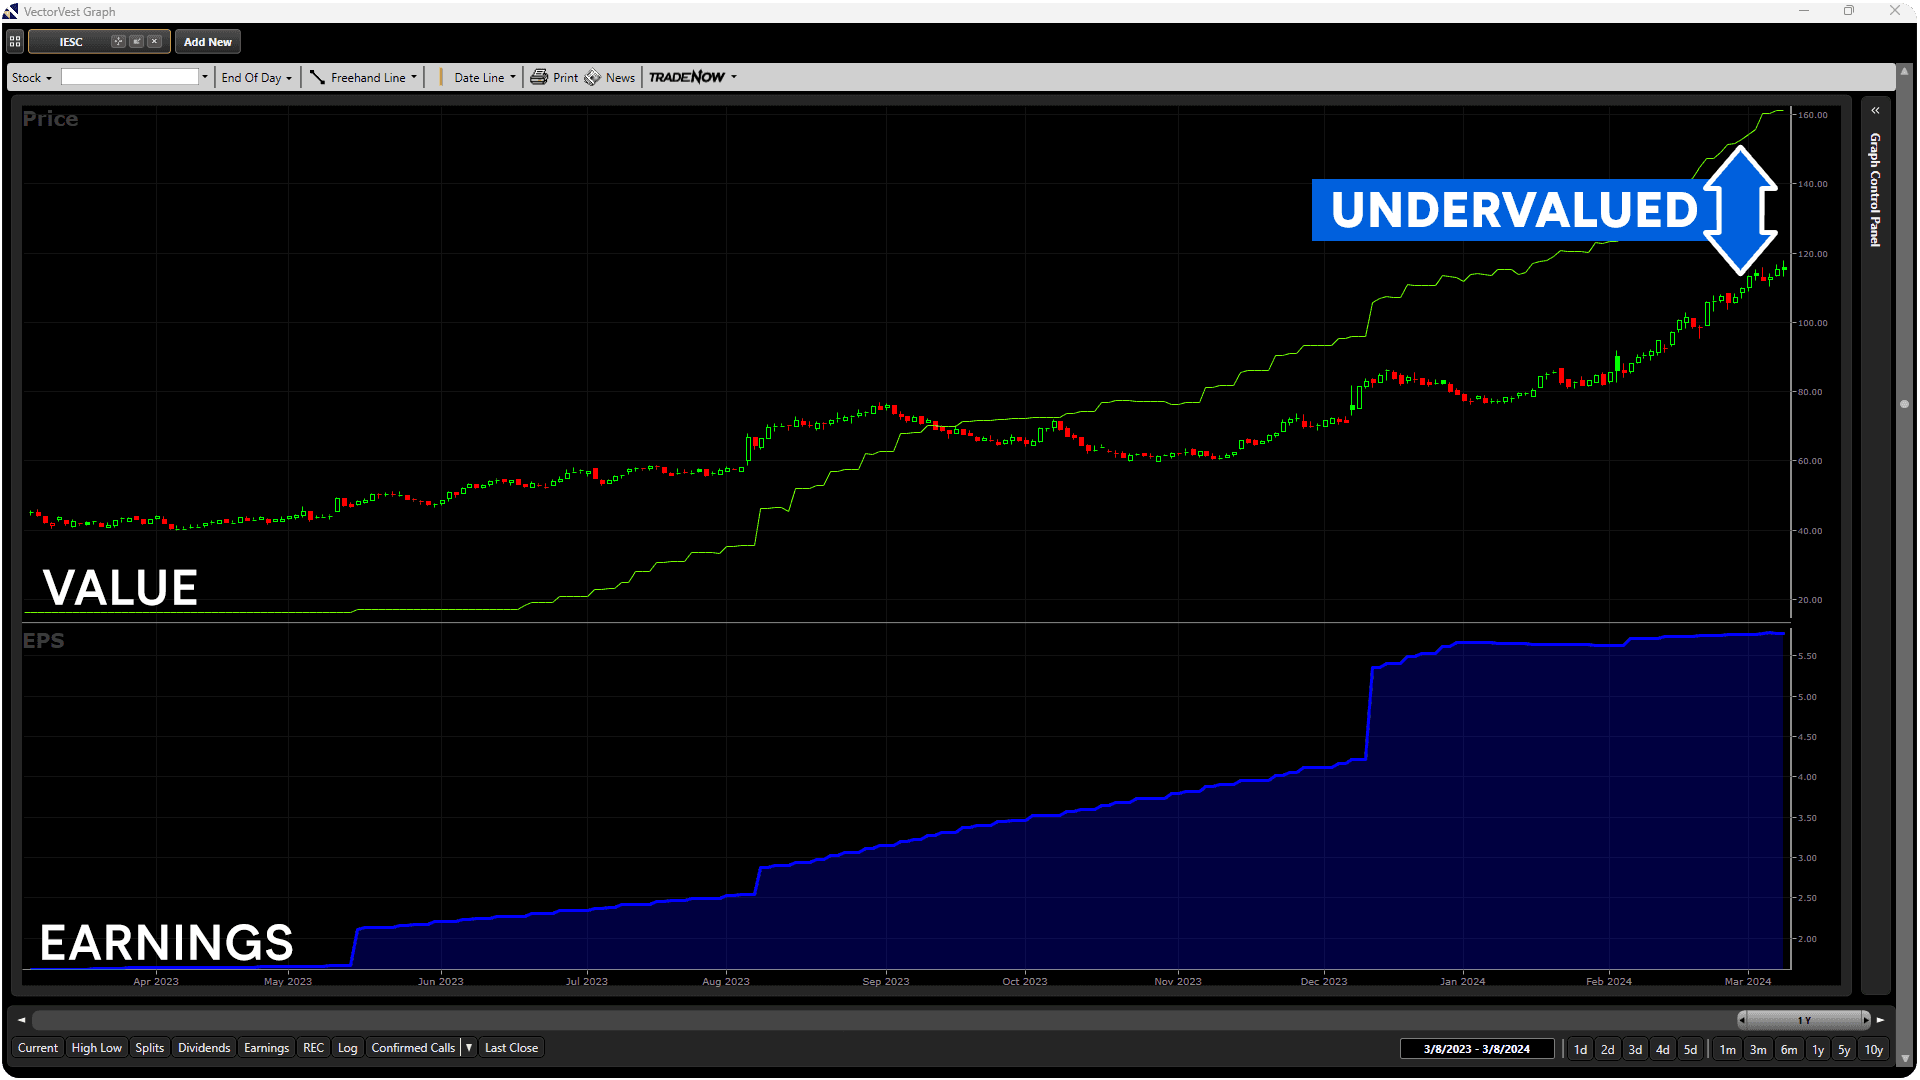The height and width of the screenshot is (1080, 1920).
Task: Click the move icon on IESC tab
Action: pyautogui.click(x=118, y=42)
